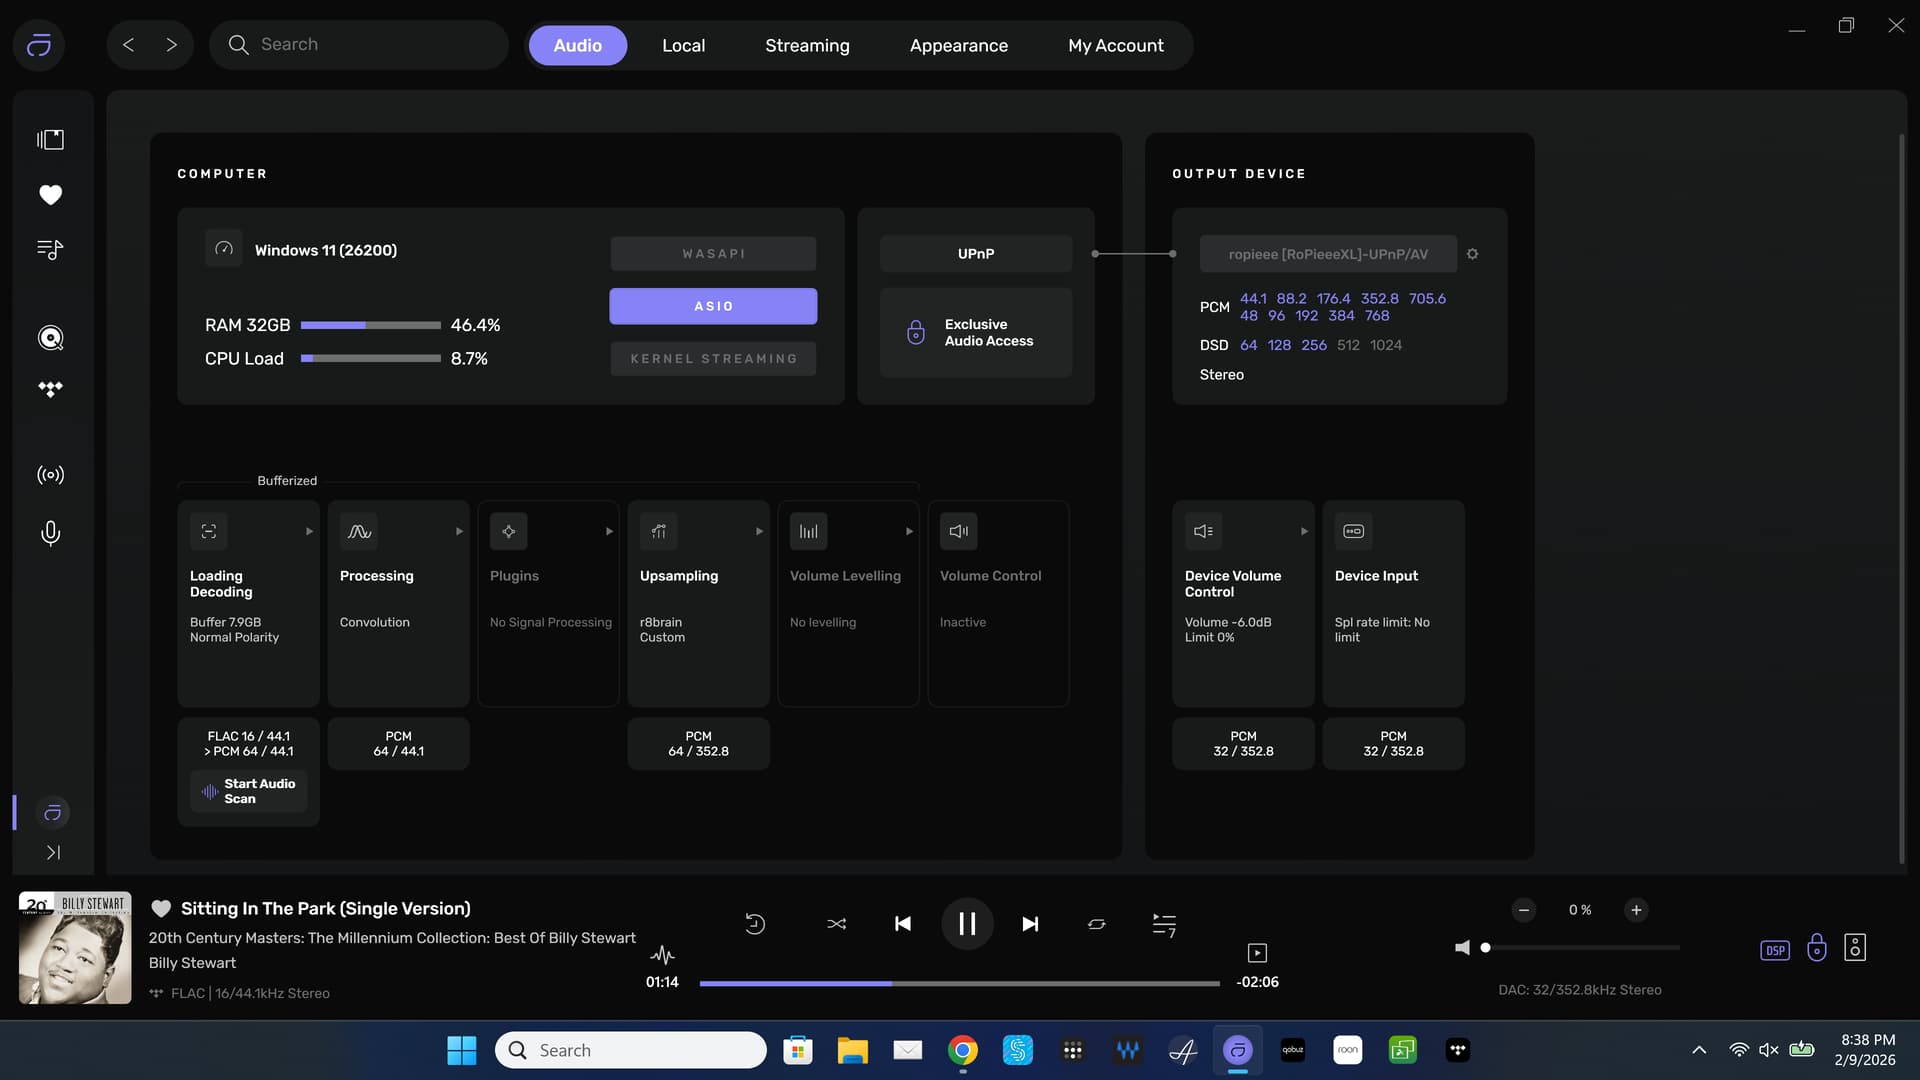Expand the Loading Decoding panel arrow

click(x=309, y=532)
